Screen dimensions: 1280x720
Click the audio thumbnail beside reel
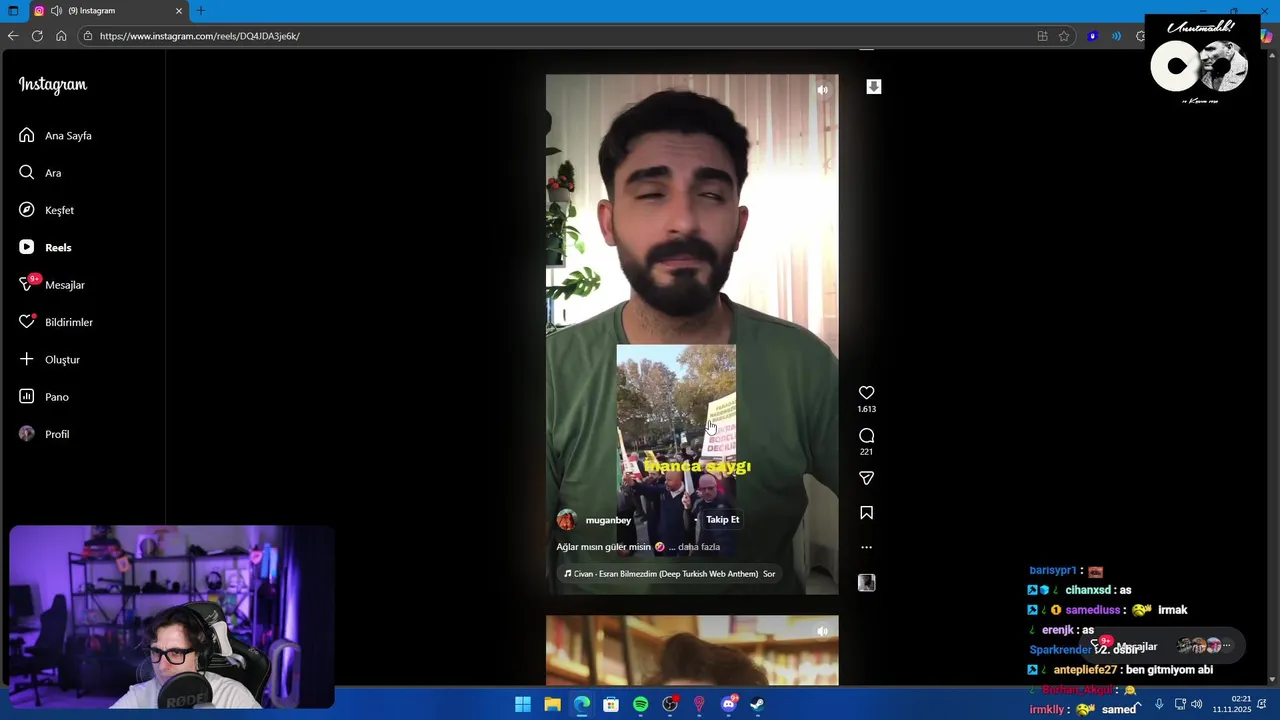click(x=867, y=582)
